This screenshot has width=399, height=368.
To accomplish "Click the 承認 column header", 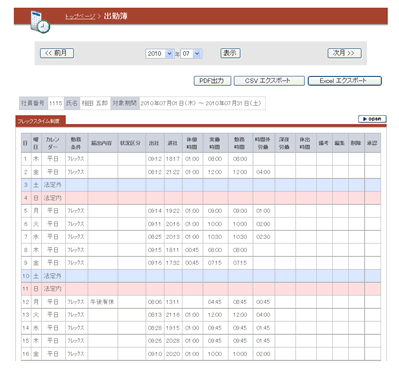I will [372, 143].
